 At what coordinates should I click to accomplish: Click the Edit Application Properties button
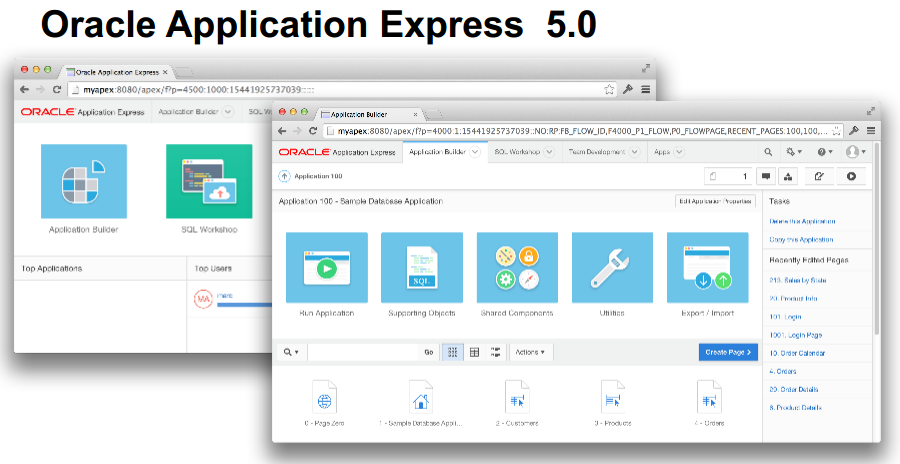pyautogui.click(x=716, y=201)
